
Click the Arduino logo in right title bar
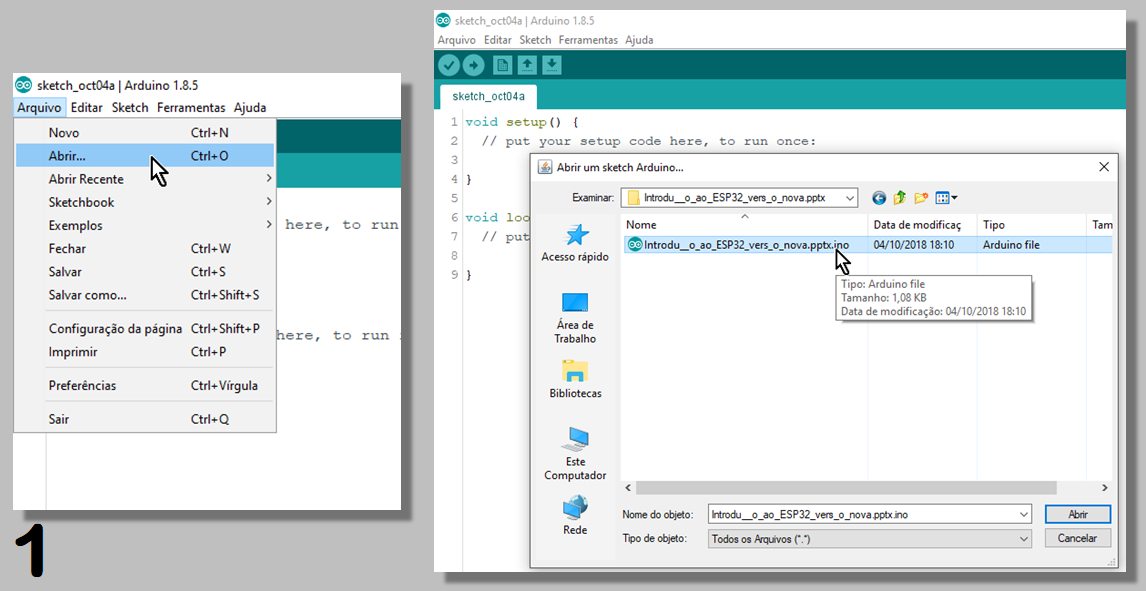(x=443, y=20)
